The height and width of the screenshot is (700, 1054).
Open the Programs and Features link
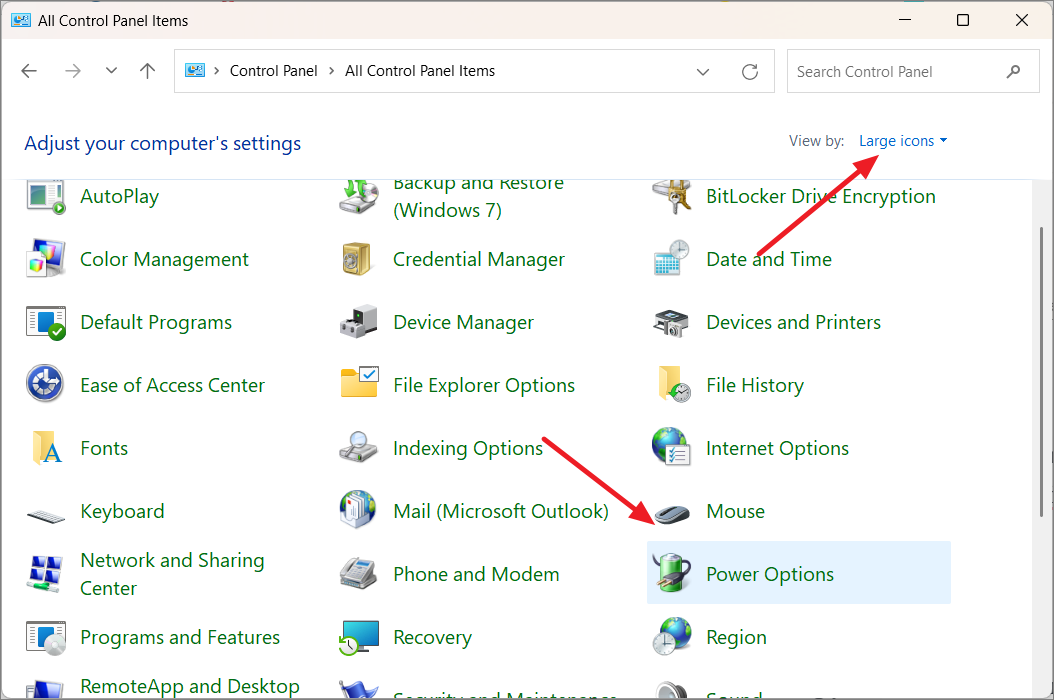[180, 637]
